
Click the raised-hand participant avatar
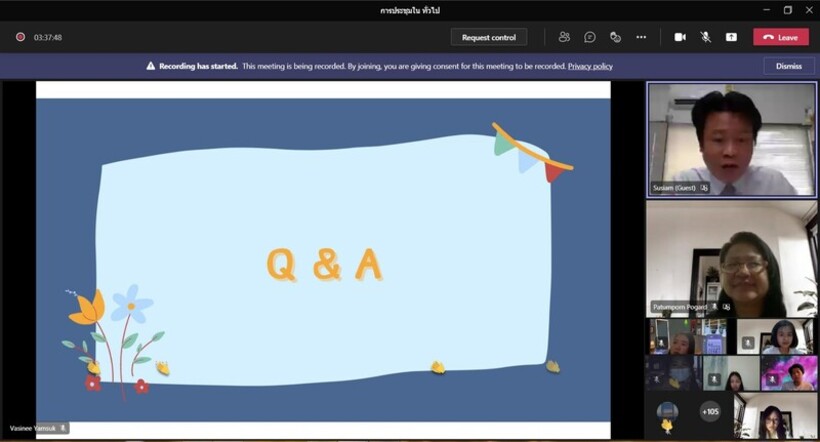[667, 413]
